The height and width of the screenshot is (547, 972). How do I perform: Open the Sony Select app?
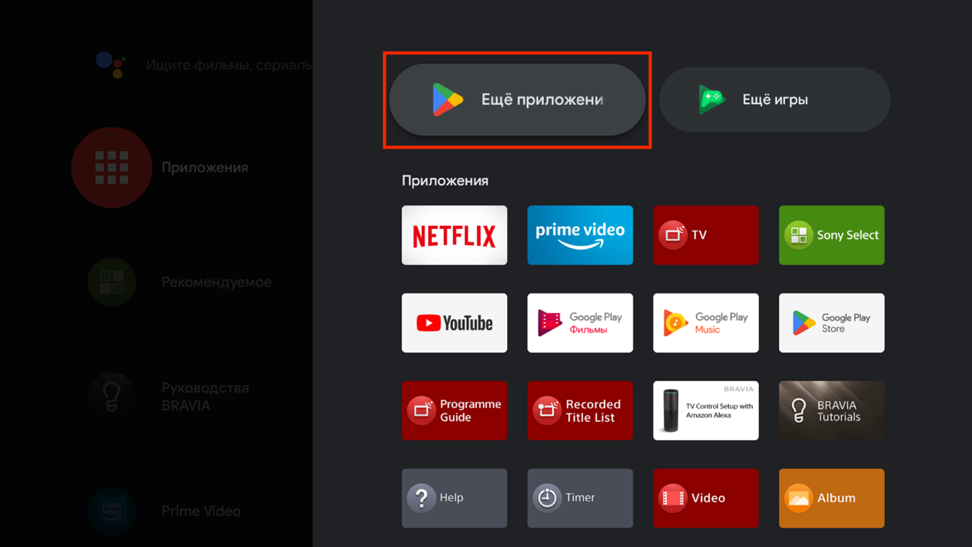[832, 235]
